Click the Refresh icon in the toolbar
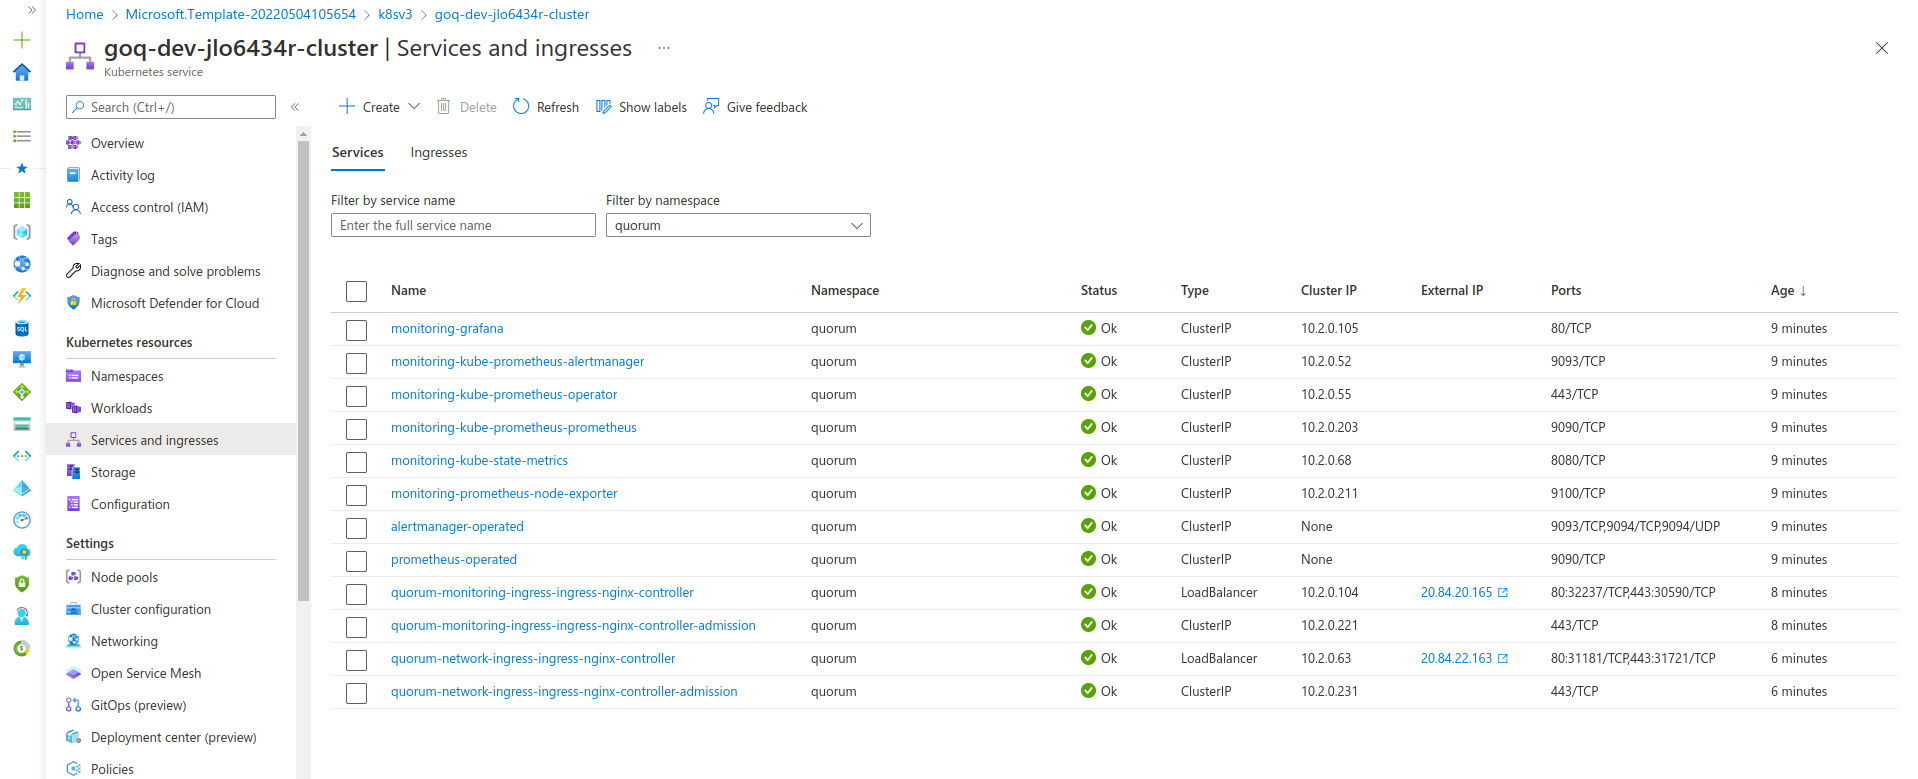 tap(521, 107)
